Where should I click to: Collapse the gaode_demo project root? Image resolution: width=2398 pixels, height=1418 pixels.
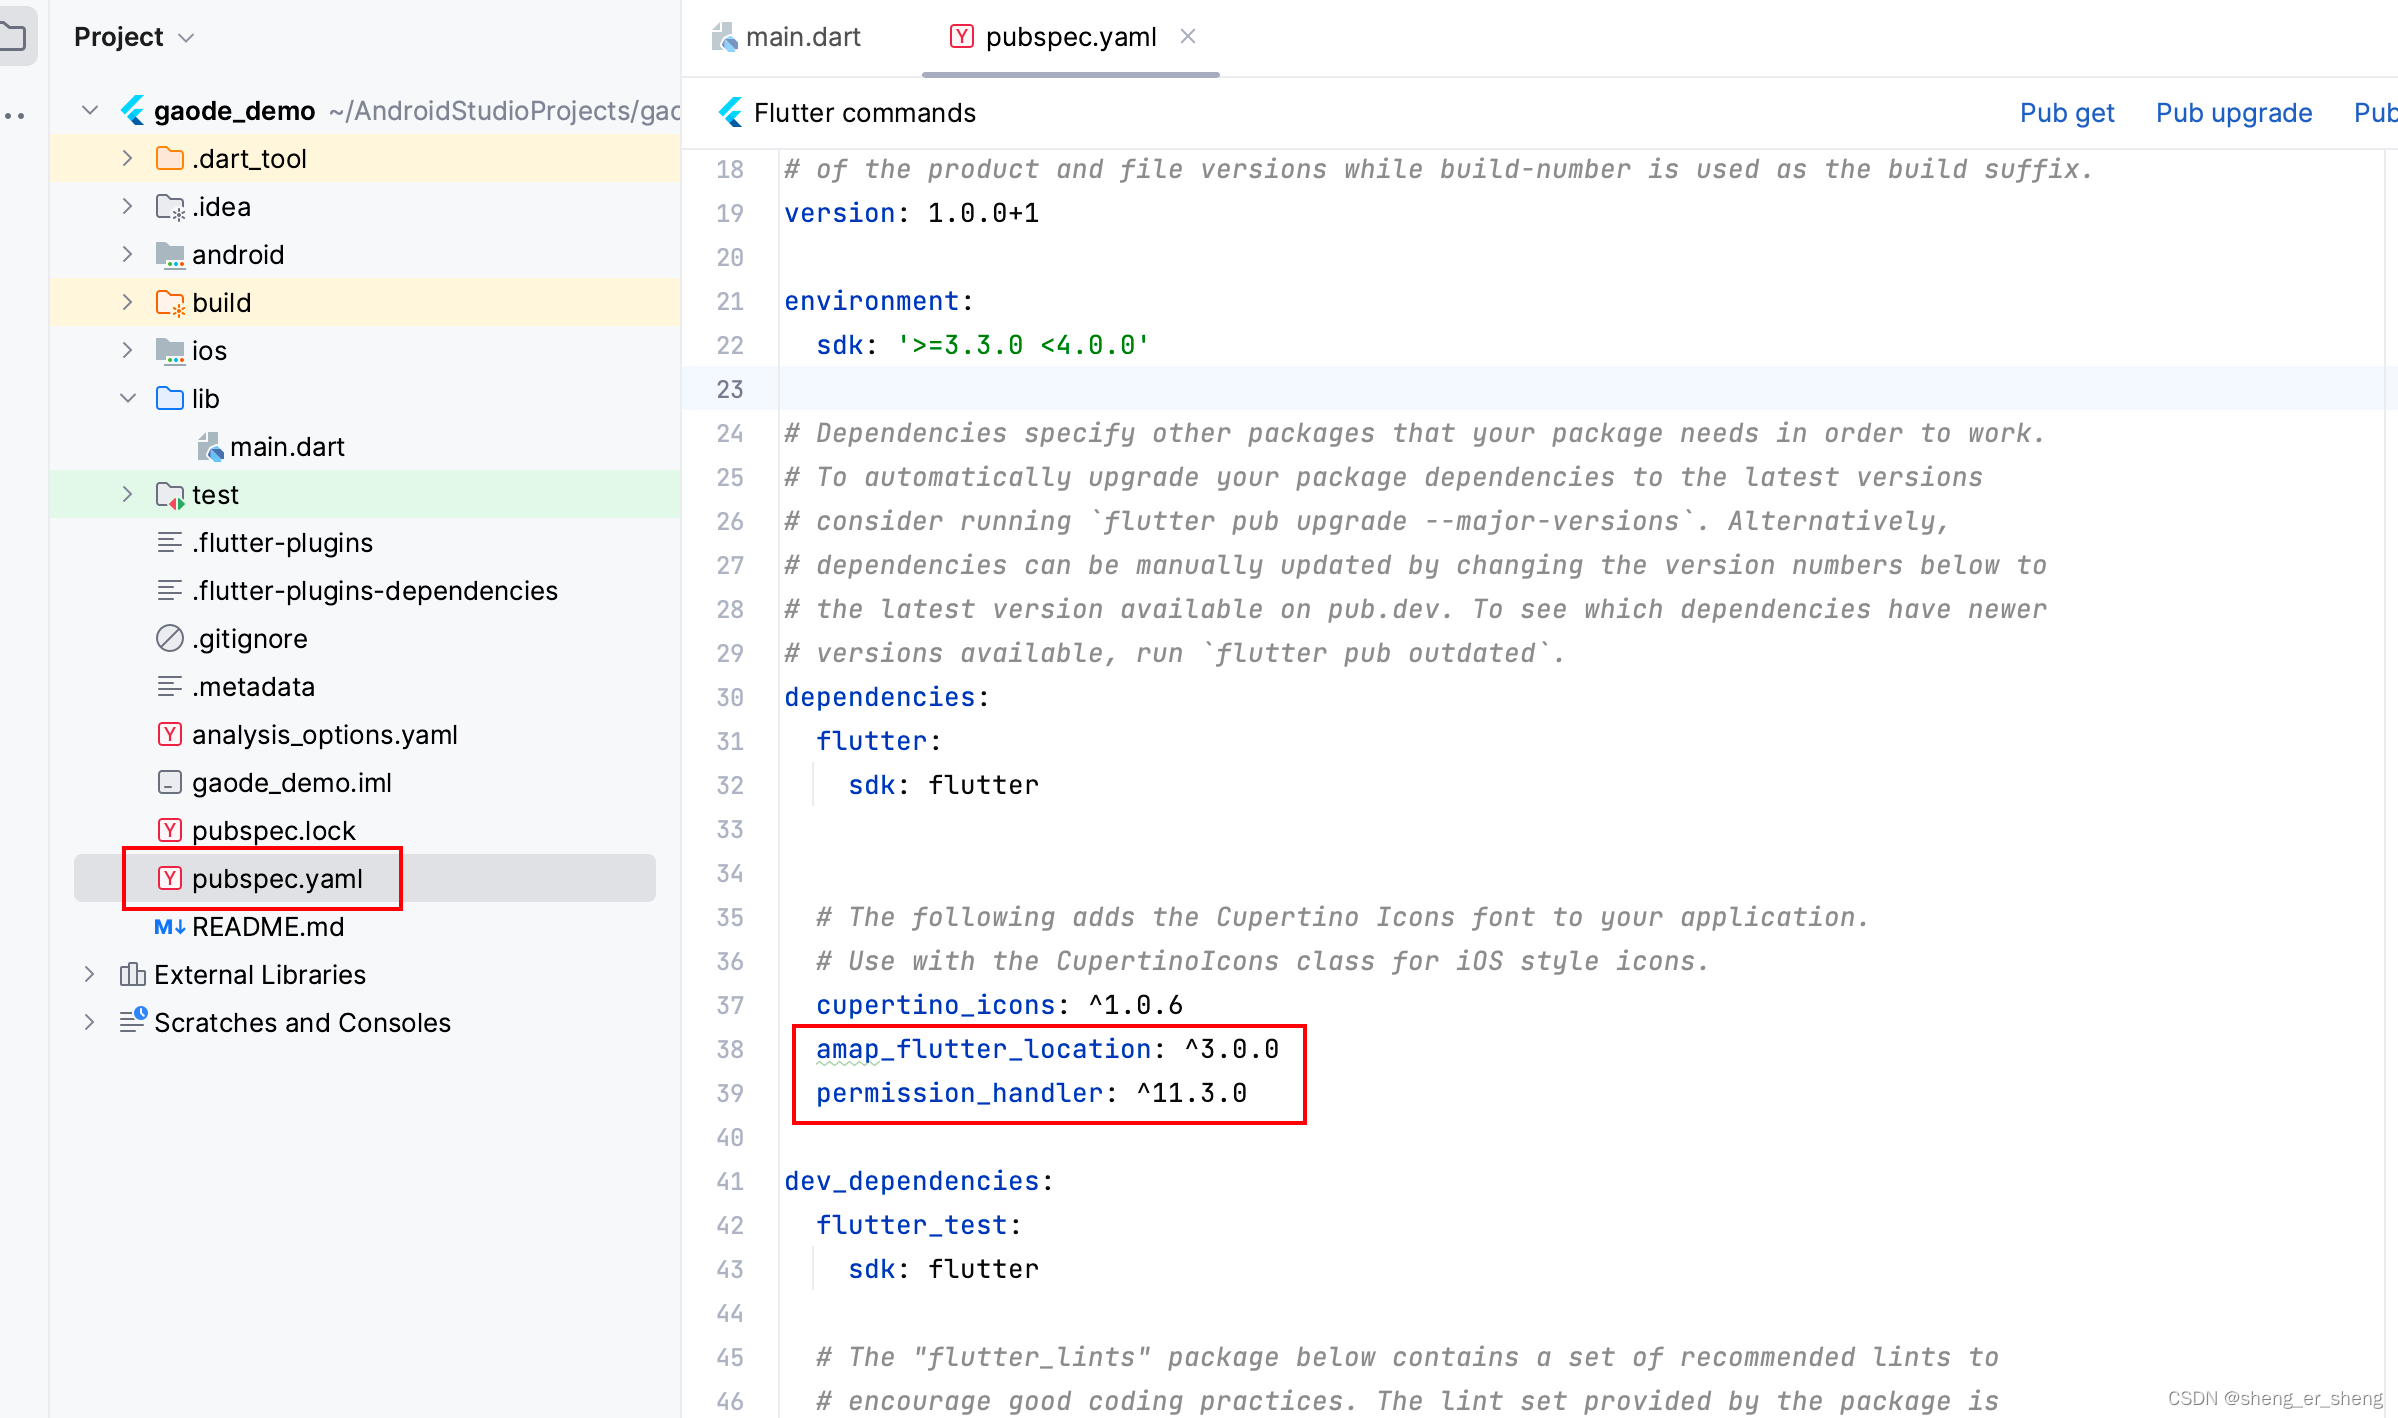pos(89,110)
